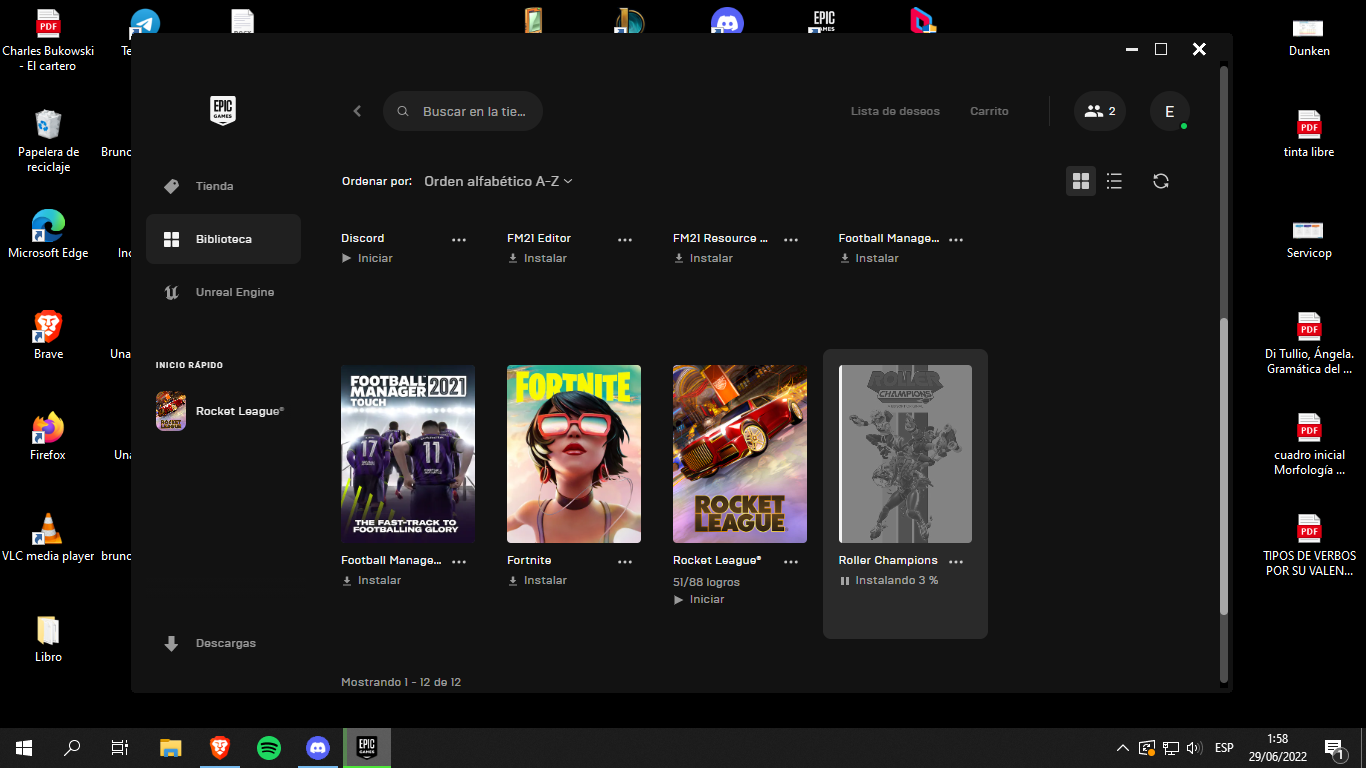Start Rocket League with Iniciar
The image size is (1366, 768).
699,599
